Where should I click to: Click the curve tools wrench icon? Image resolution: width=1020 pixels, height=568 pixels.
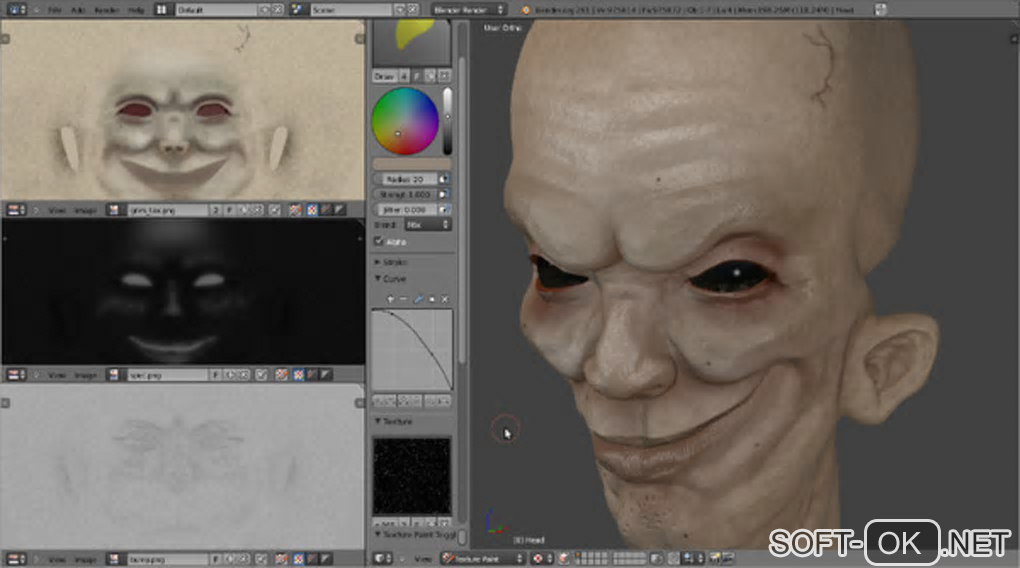click(418, 299)
